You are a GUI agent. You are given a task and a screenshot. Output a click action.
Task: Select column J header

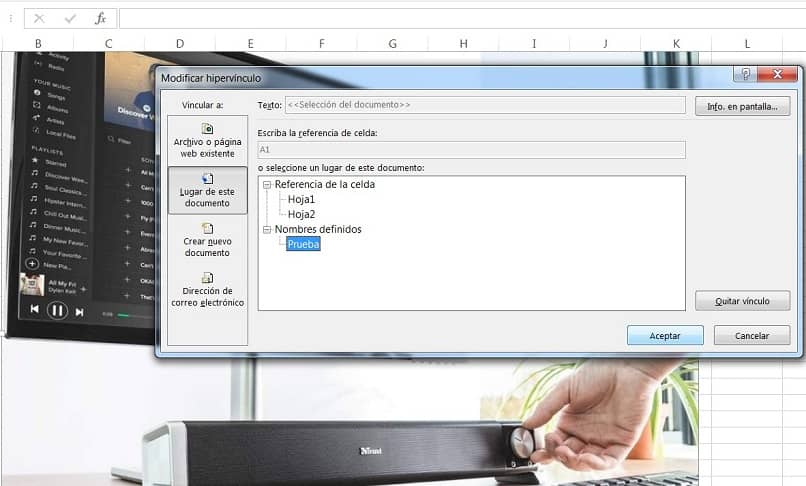click(605, 44)
